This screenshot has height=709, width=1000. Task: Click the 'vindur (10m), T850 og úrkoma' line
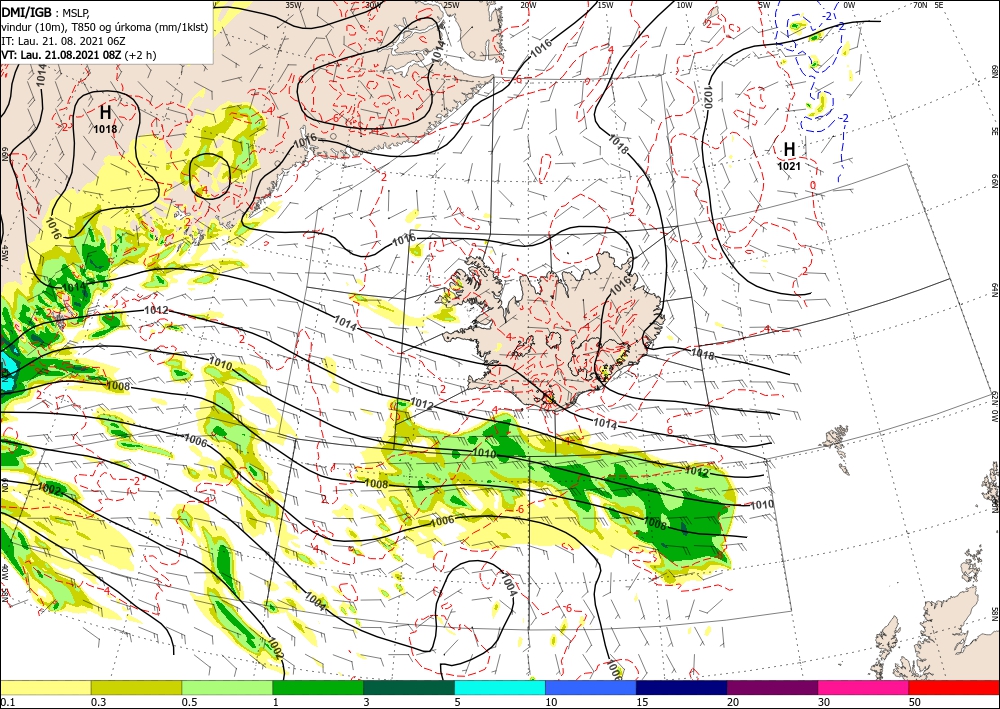click(x=105, y=27)
